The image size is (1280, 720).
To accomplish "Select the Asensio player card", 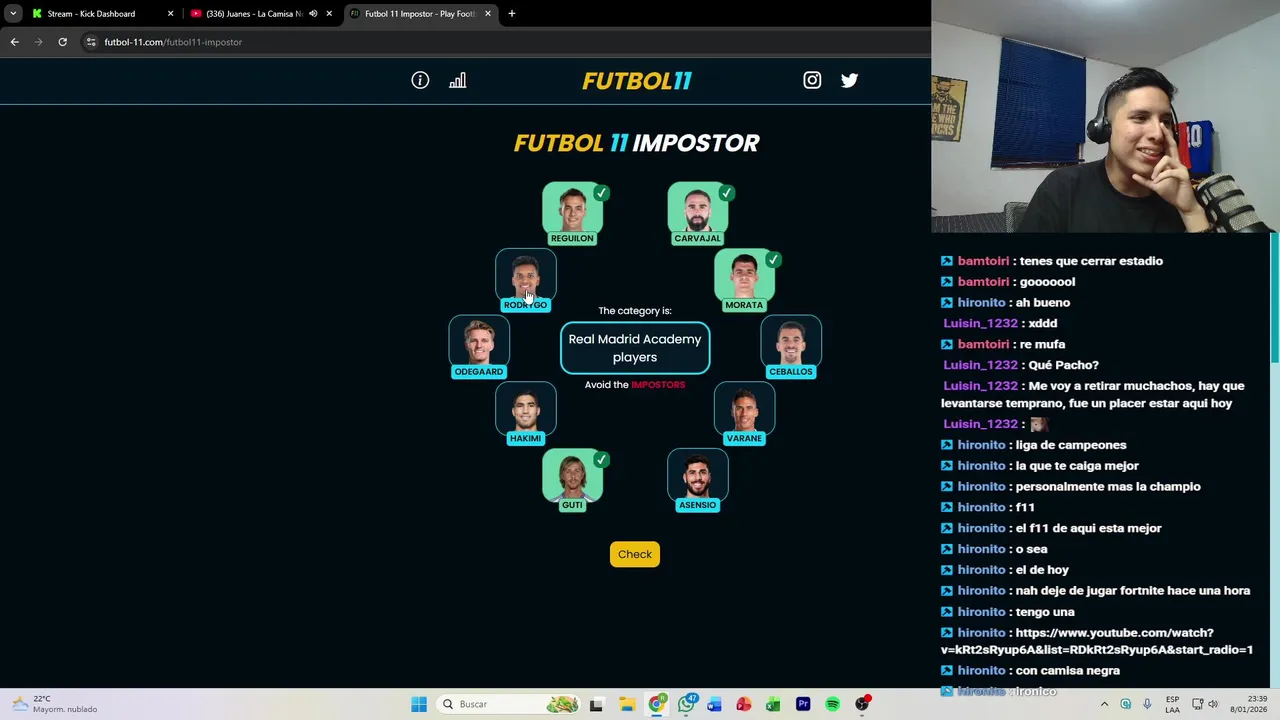I will (697, 480).
